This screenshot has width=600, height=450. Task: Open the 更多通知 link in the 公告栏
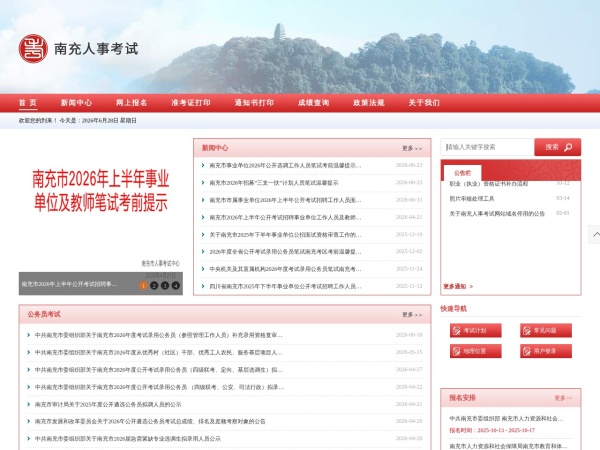pos(458,286)
